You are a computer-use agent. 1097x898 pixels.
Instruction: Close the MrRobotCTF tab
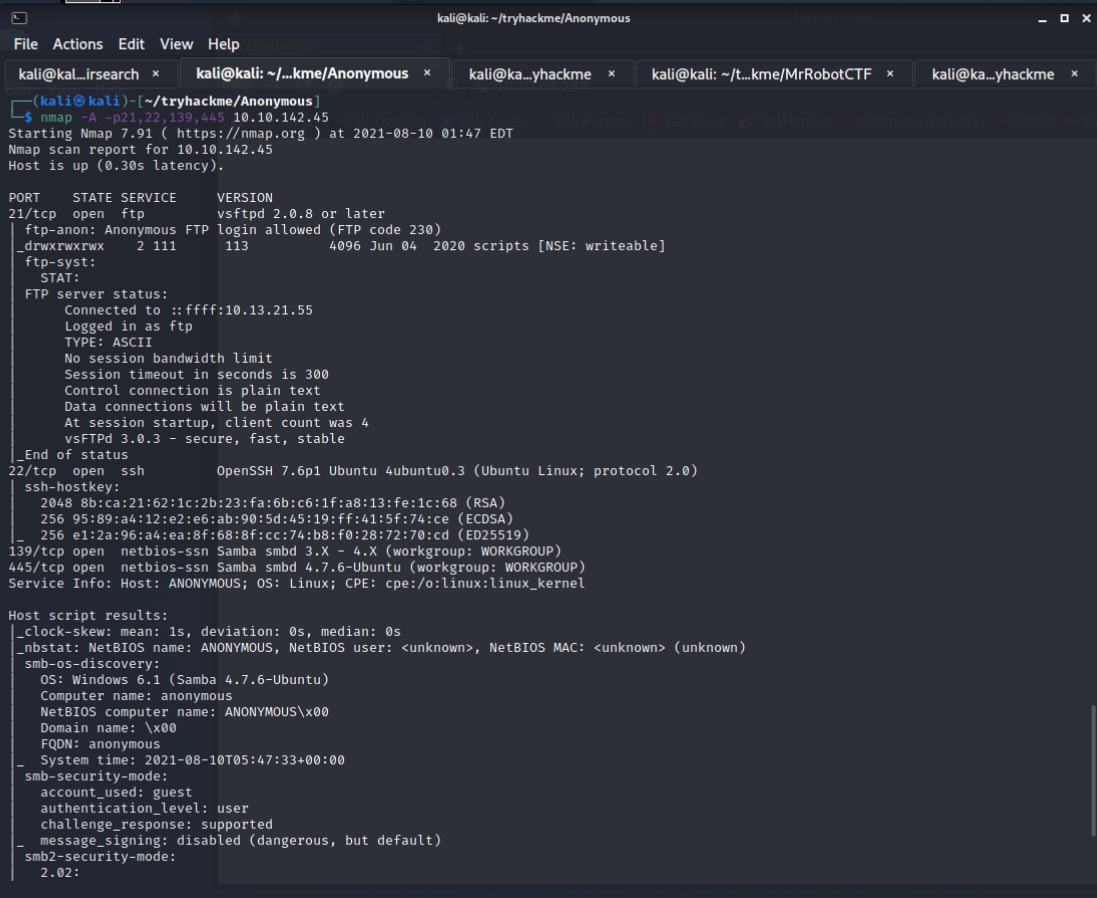pyautogui.click(x=894, y=74)
